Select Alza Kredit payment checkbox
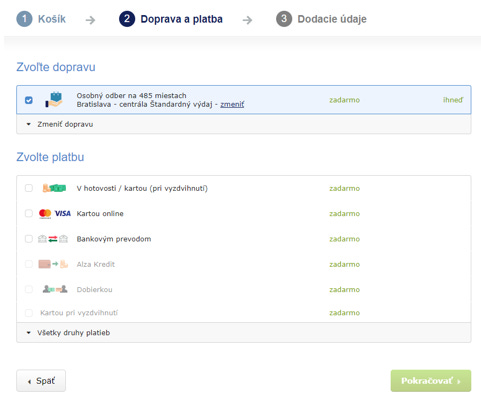The image size is (481, 407). tap(29, 264)
